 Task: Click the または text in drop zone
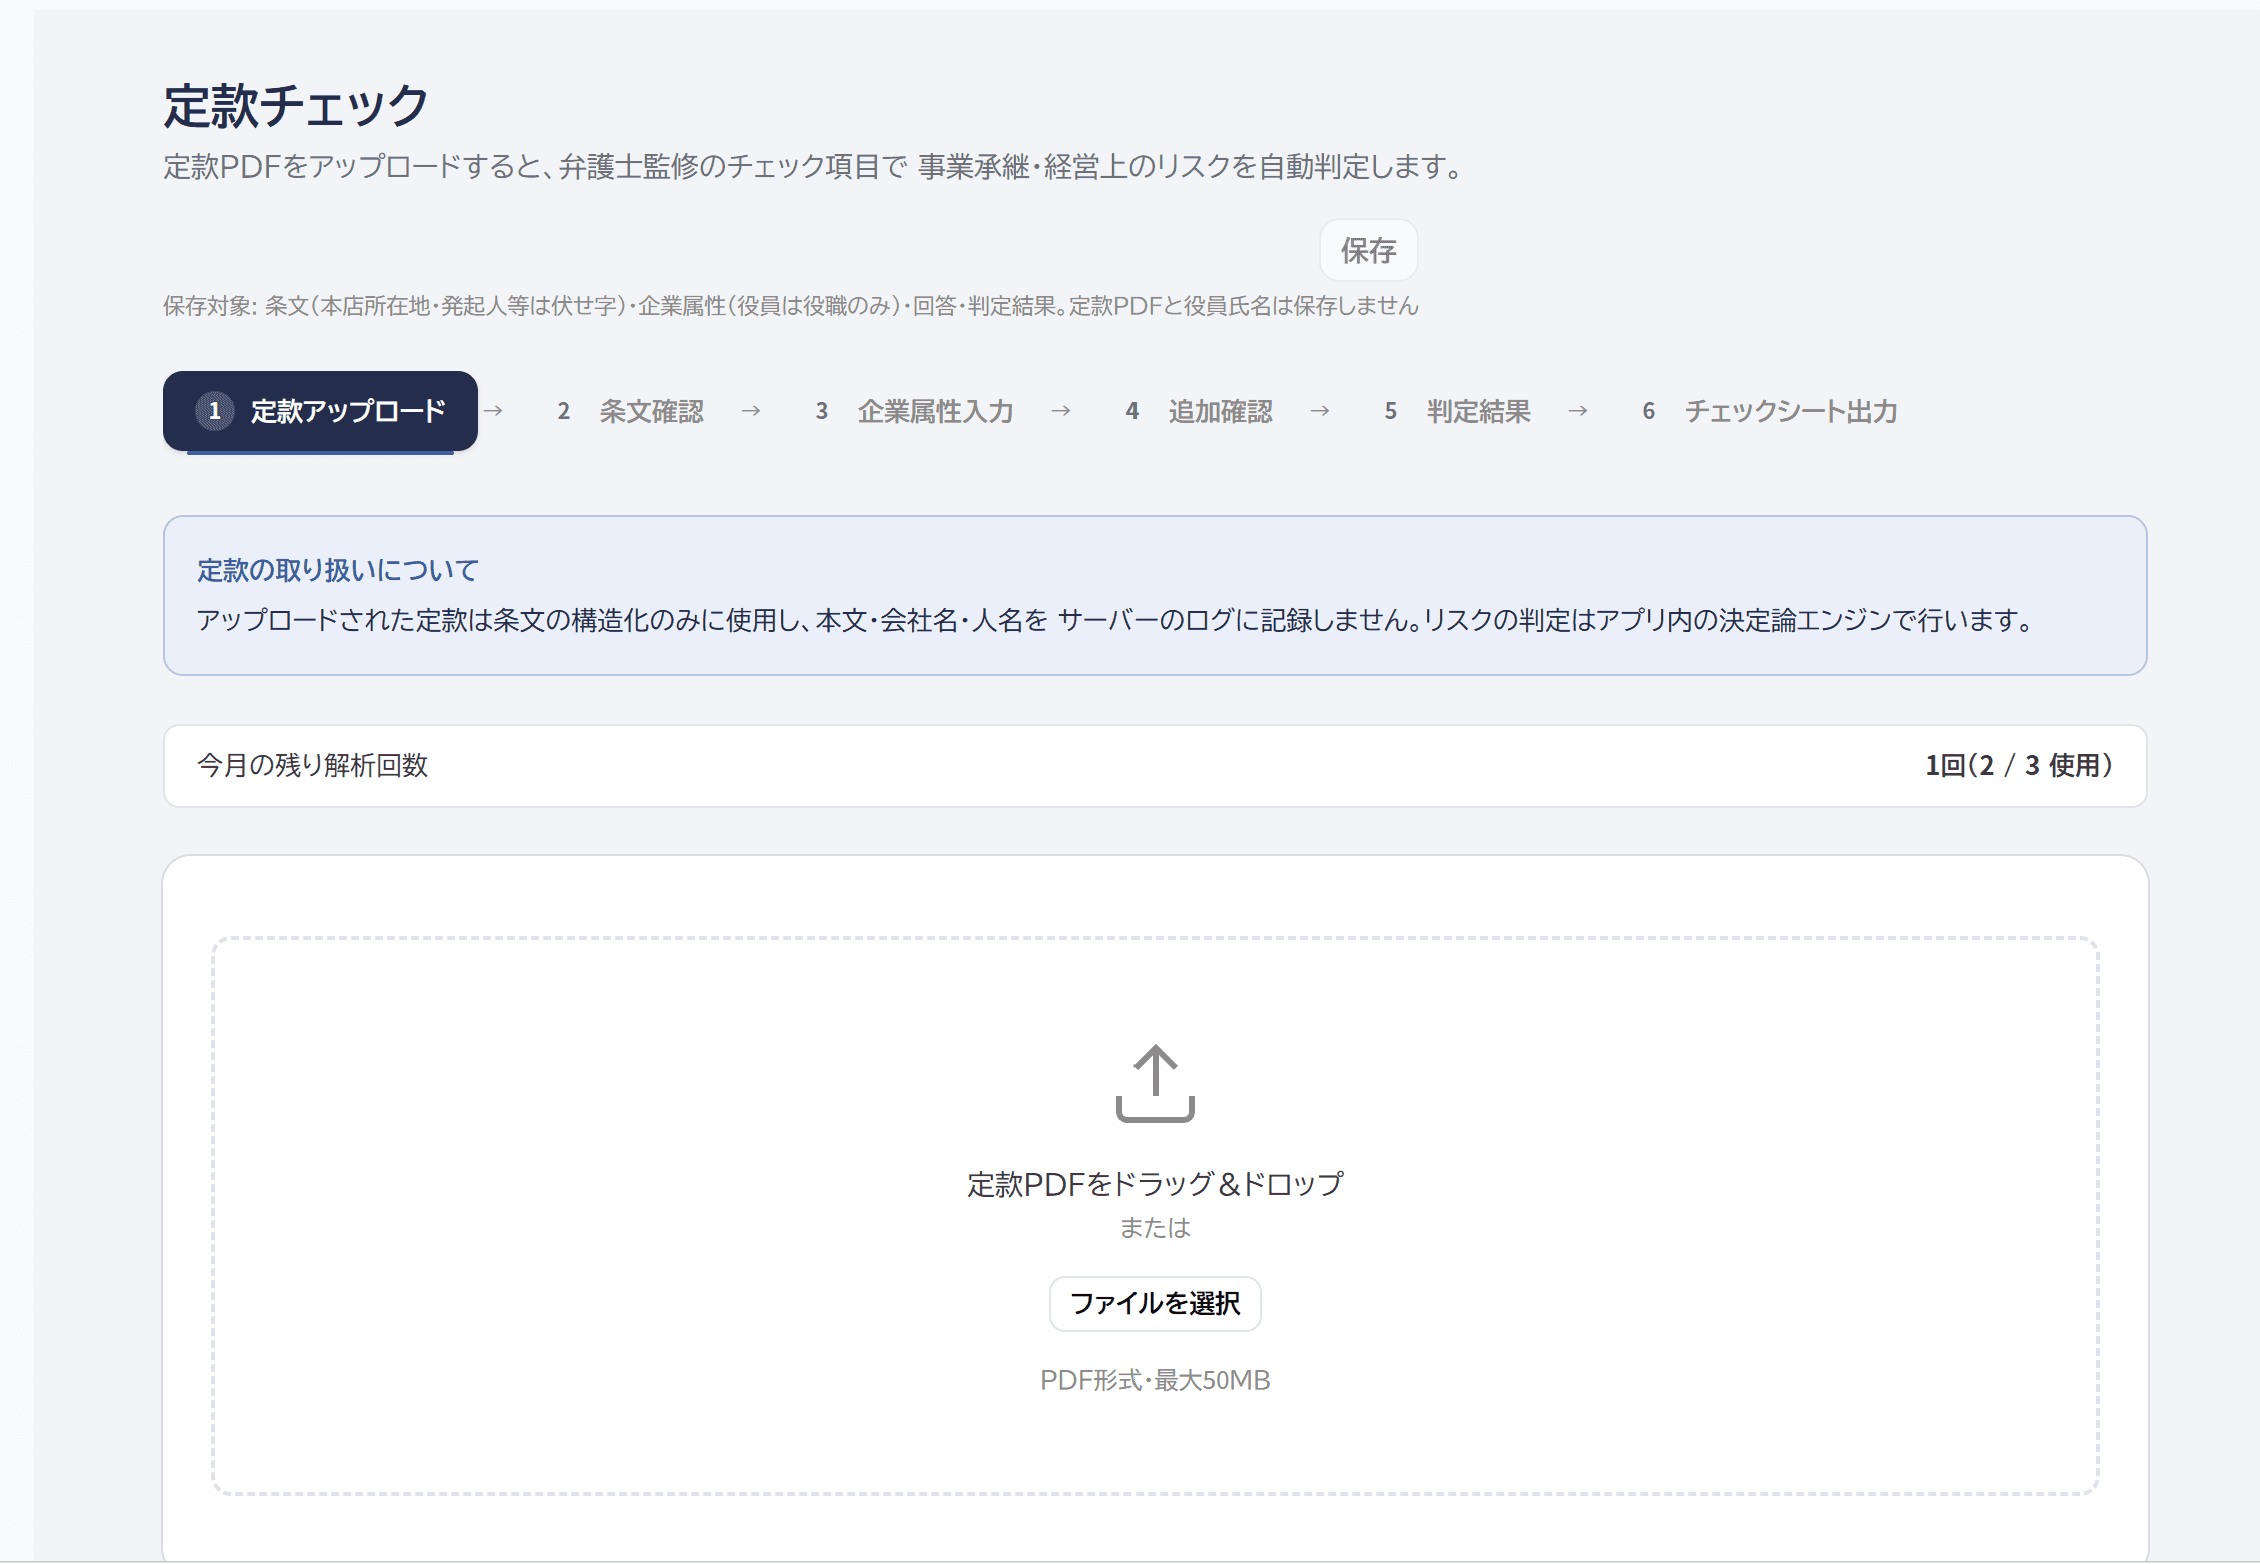coord(1155,1228)
